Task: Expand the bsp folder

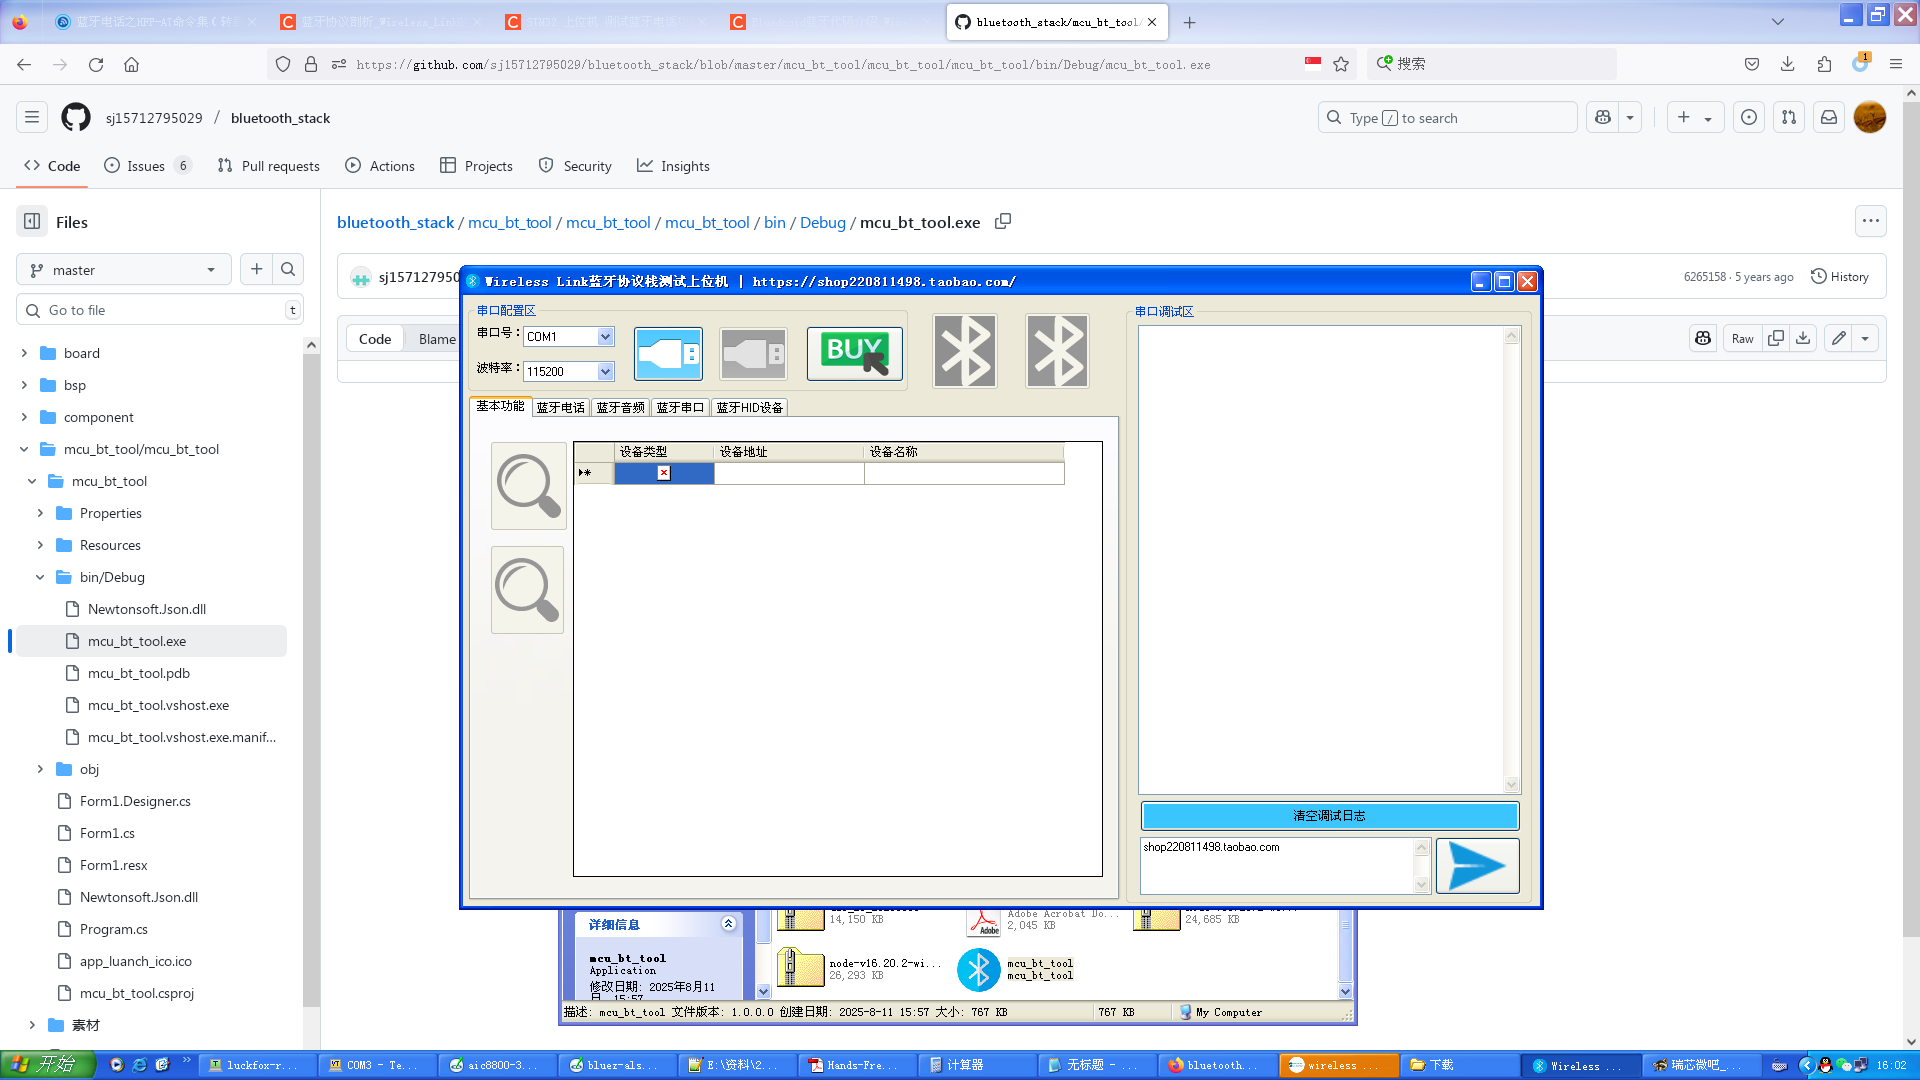Action: click(x=25, y=385)
